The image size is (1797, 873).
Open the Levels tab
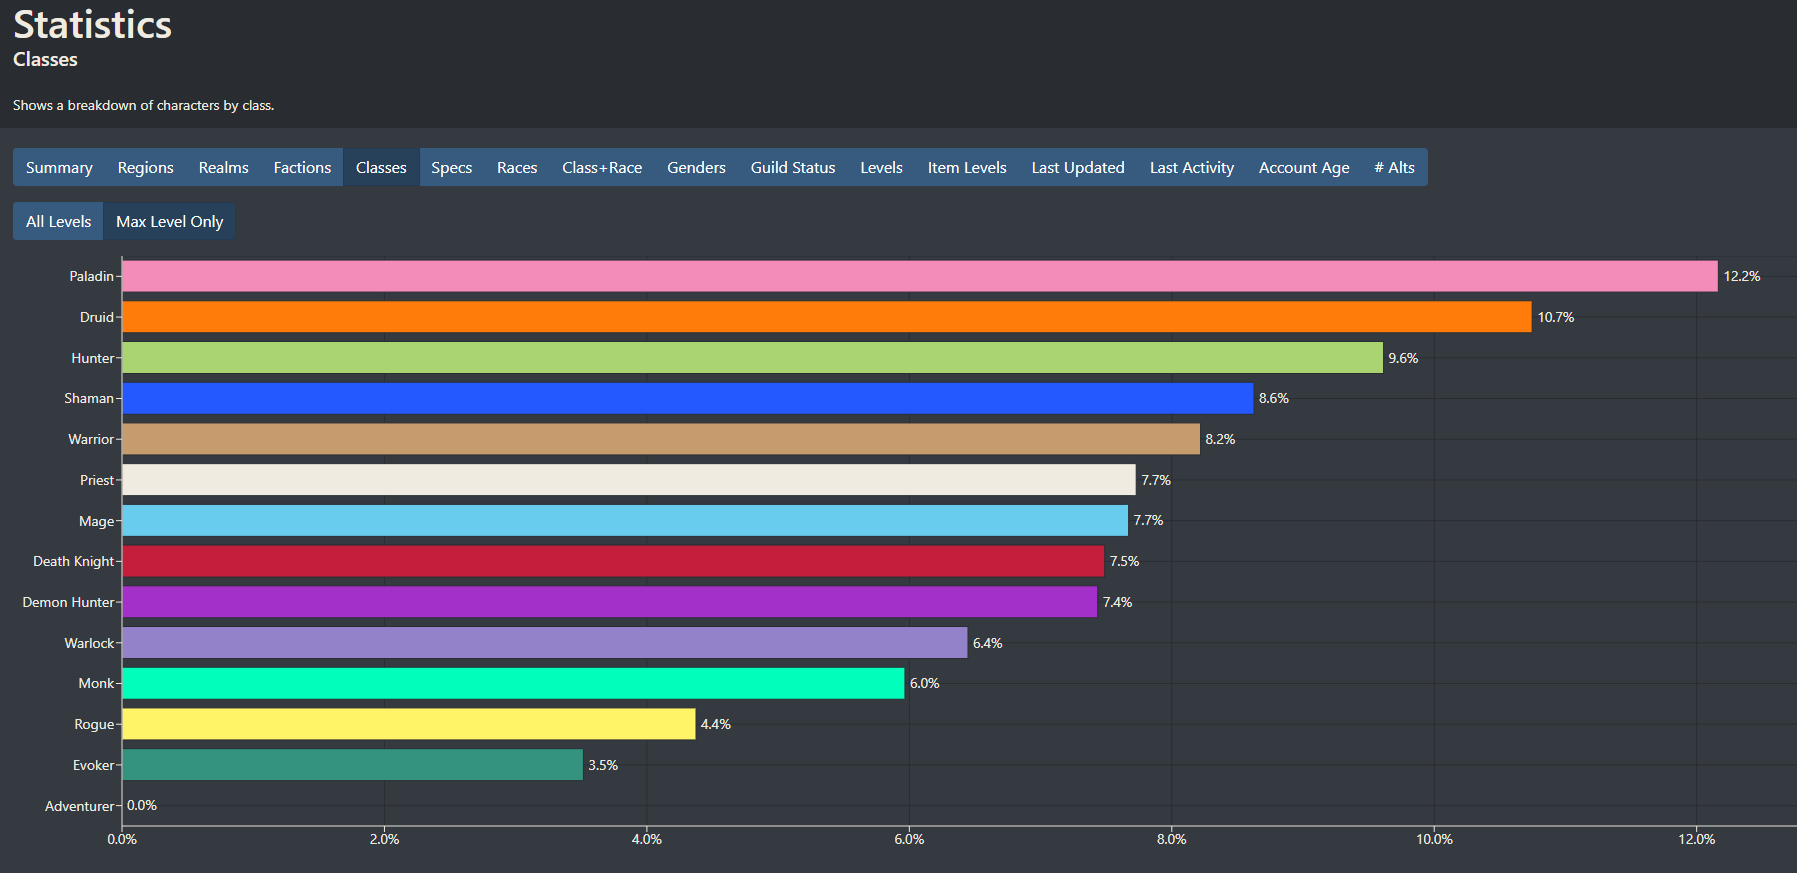(x=881, y=167)
